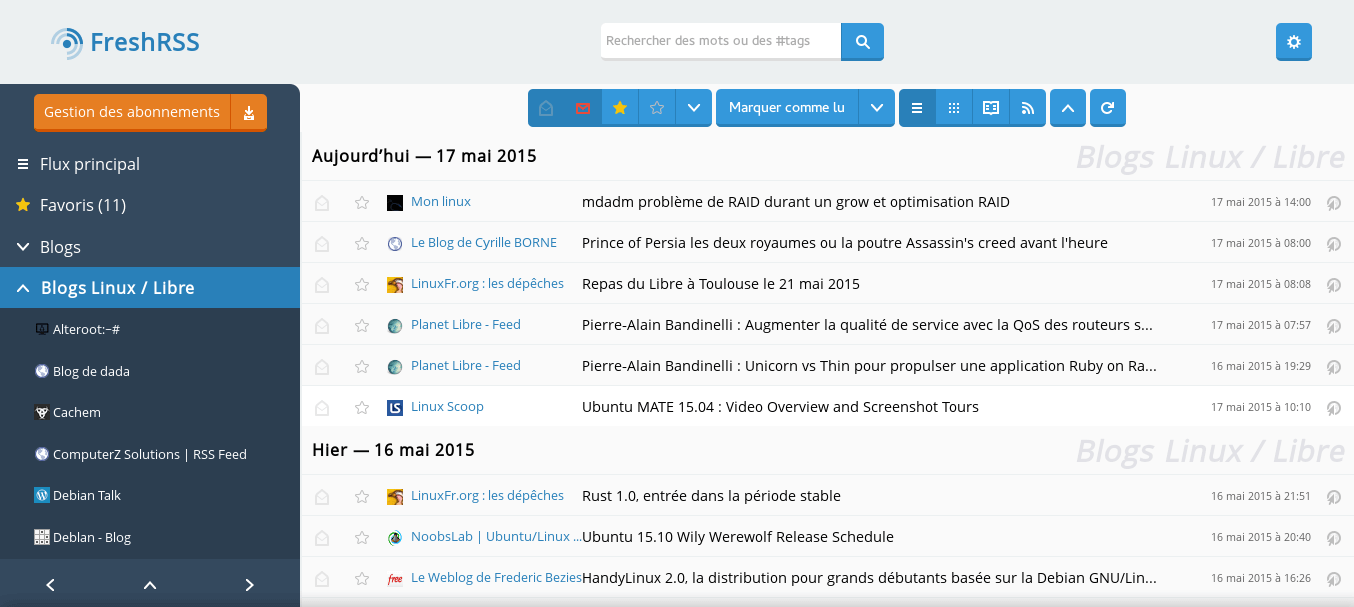Open external link icon for Ubuntu 15.10 article

click(x=1333, y=538)
